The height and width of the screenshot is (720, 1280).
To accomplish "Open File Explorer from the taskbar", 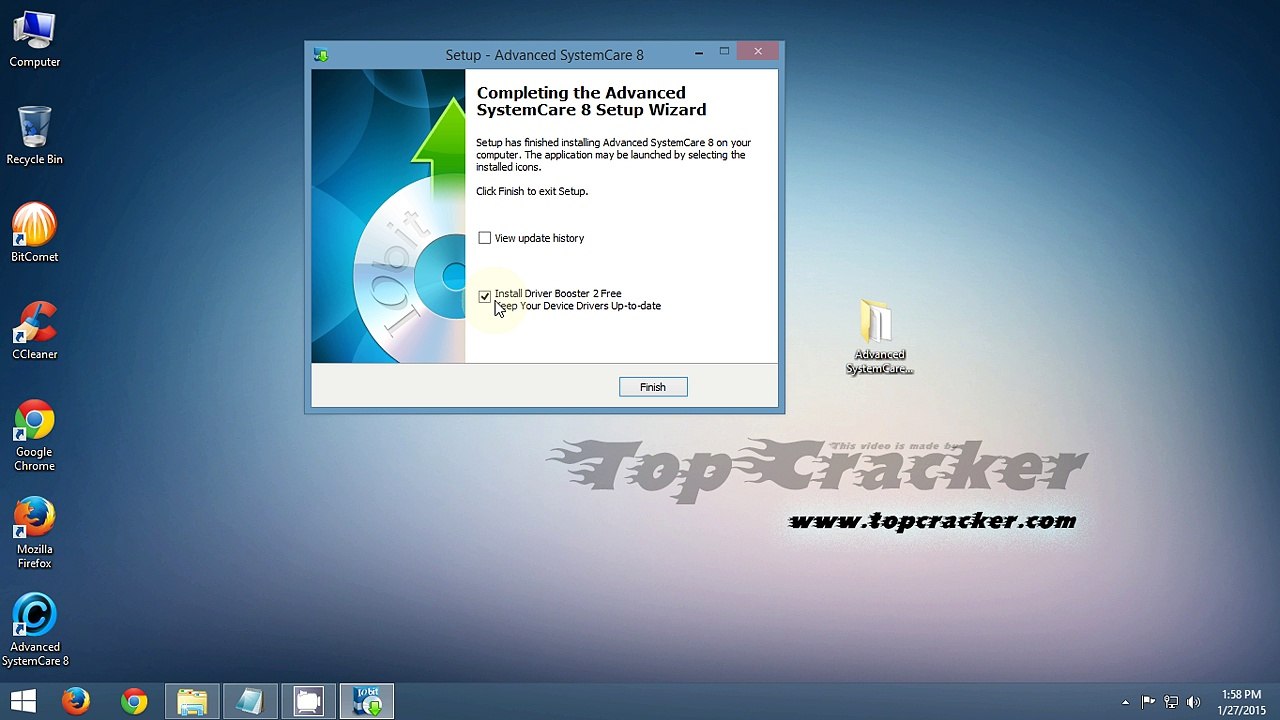I will (x=192, y=702).
